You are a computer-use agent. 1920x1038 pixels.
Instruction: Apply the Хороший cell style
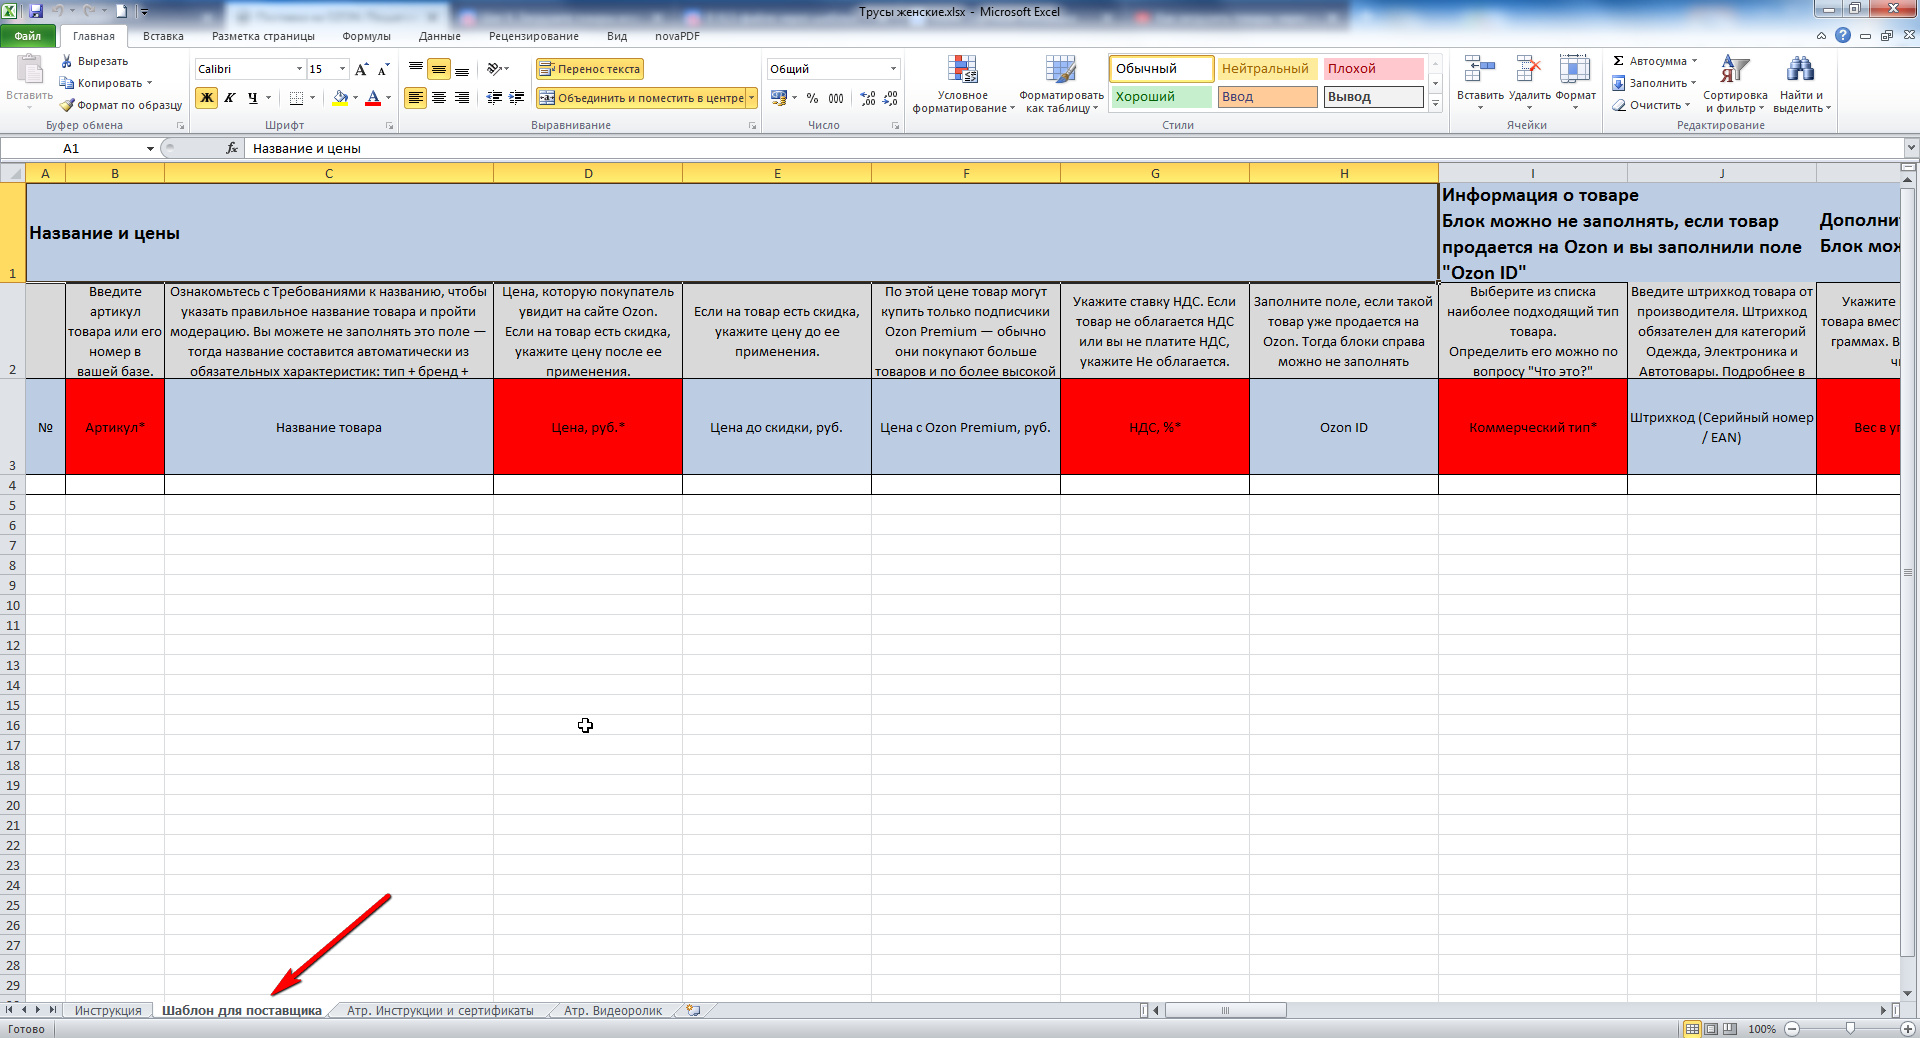1161,97
